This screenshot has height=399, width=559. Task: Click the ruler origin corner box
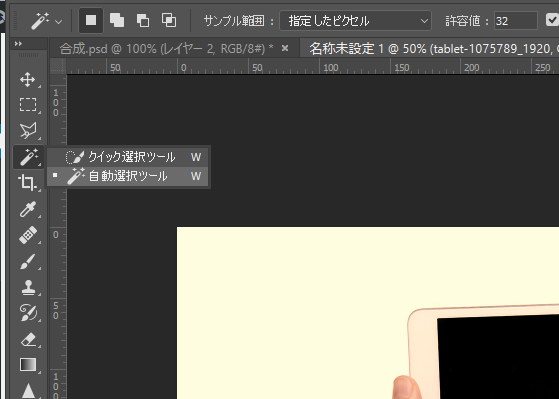pyautogui.click(x=58, y=66)
